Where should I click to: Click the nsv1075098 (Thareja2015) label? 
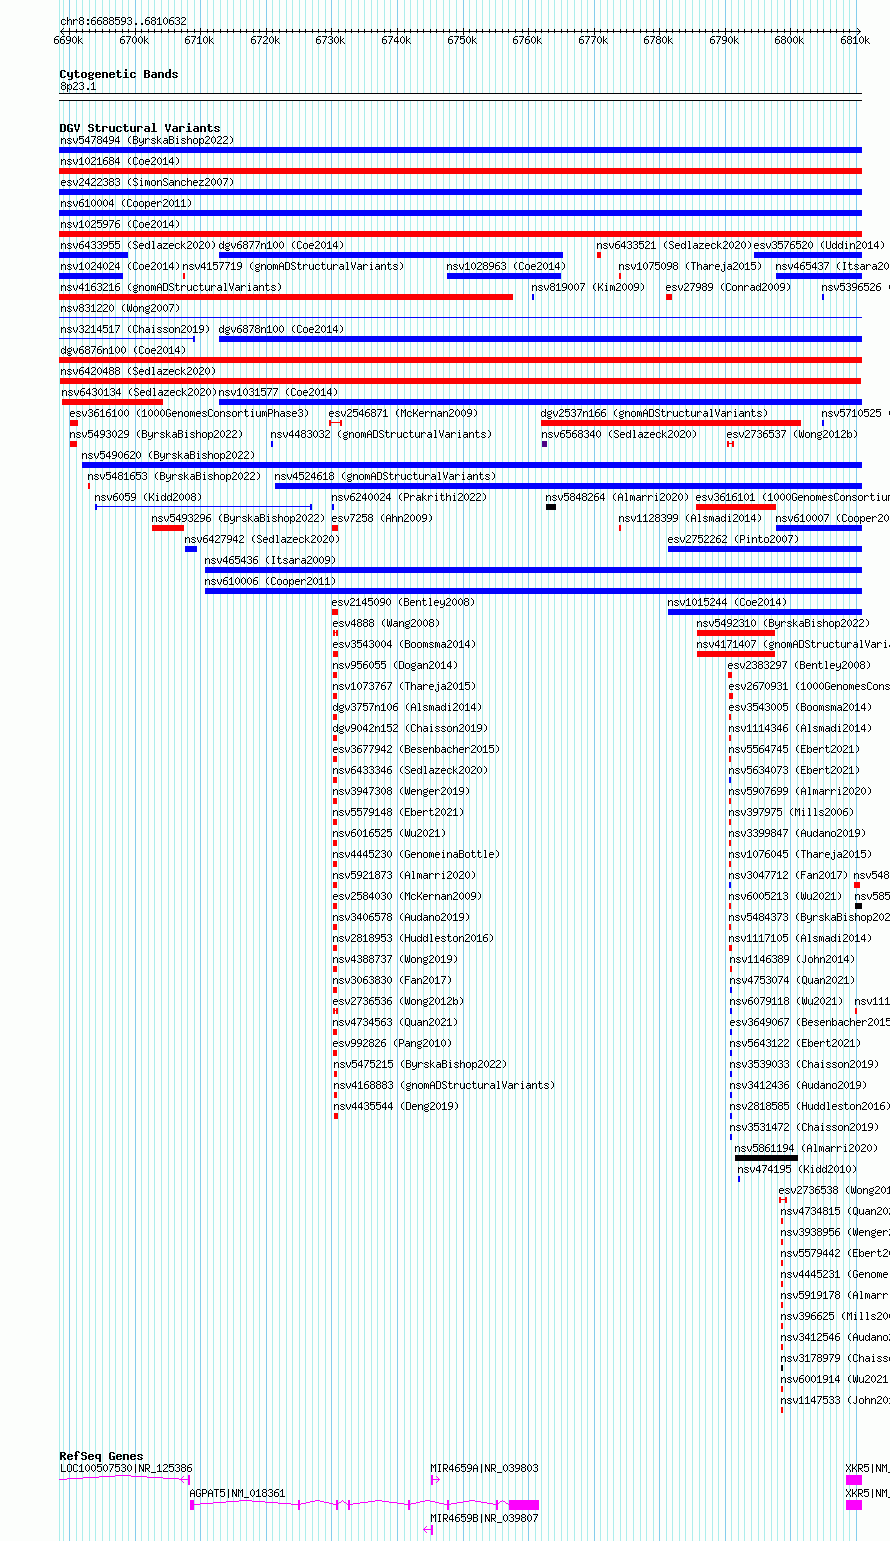(x=690, y=266)
